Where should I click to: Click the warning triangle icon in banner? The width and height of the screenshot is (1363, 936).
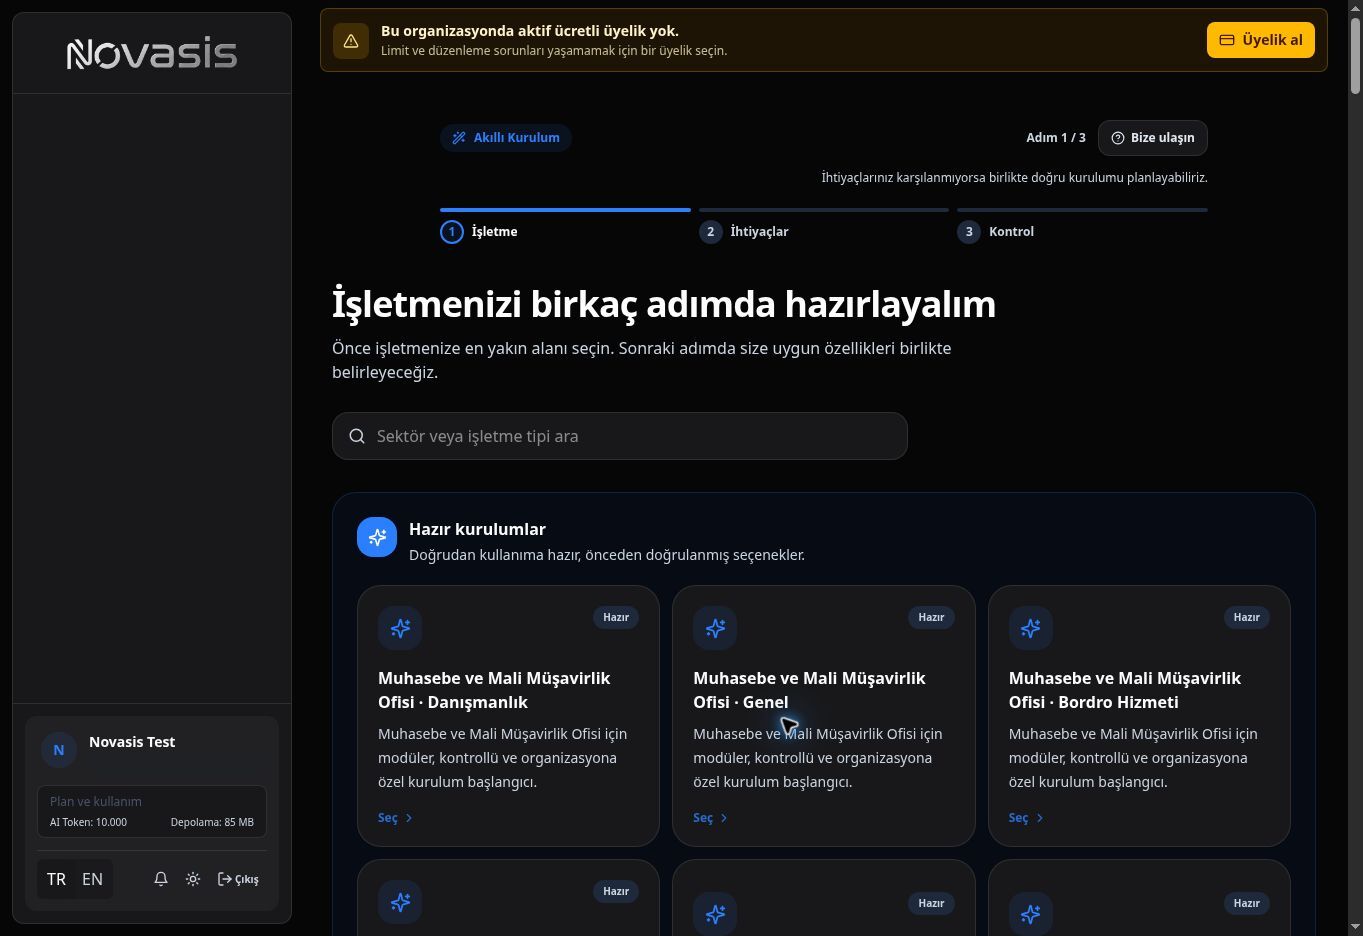point(351,41)
